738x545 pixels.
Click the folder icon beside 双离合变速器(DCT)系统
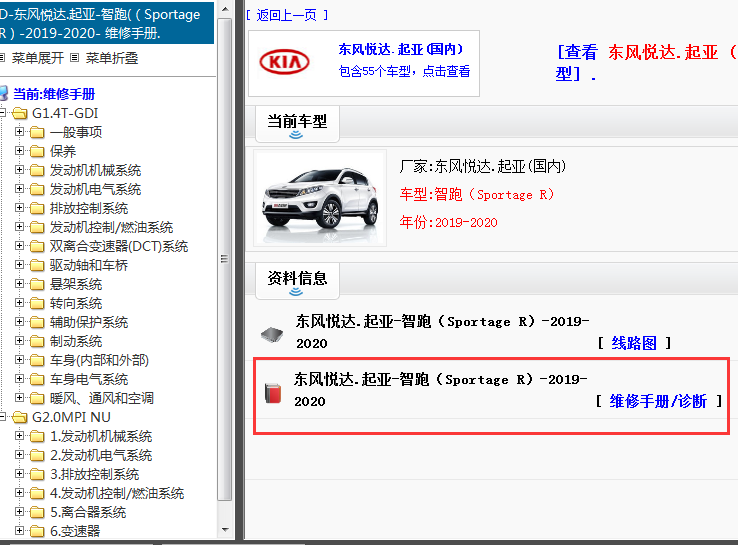point(37,246)
